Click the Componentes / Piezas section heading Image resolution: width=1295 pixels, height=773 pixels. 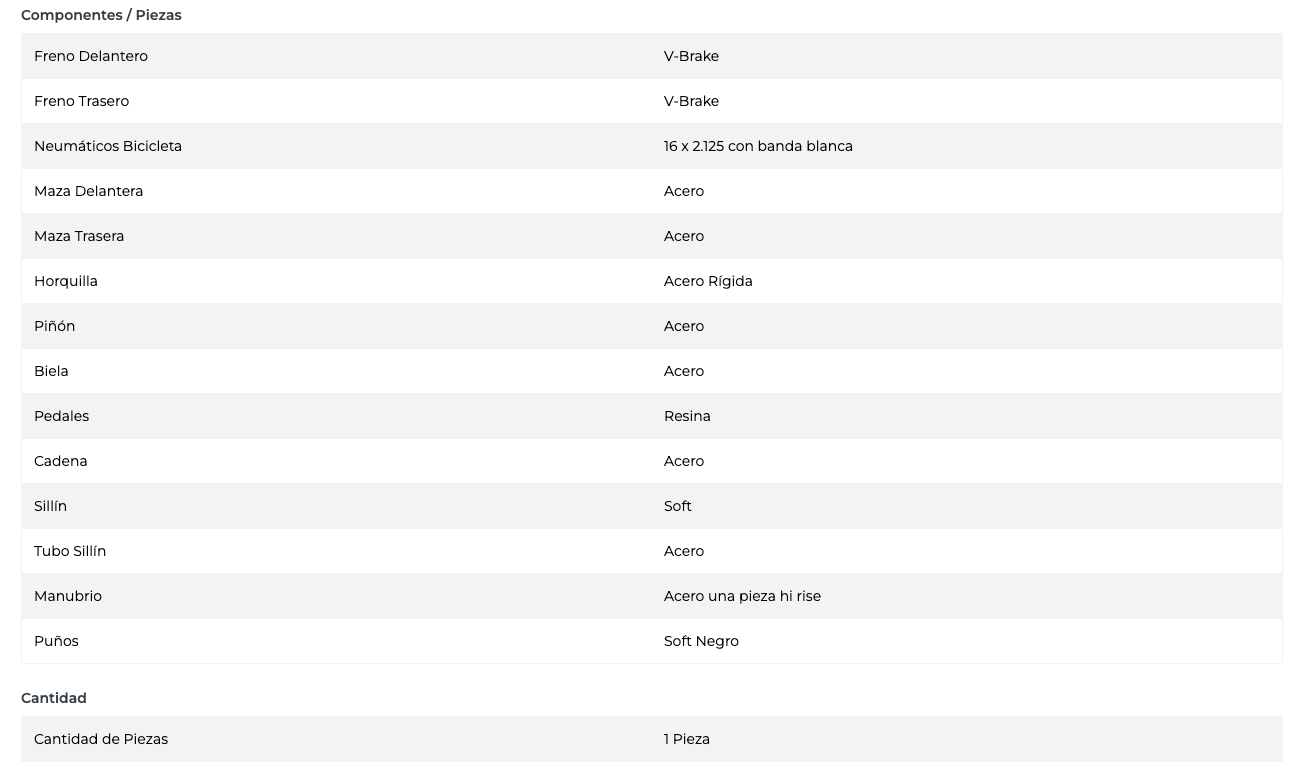101,15
